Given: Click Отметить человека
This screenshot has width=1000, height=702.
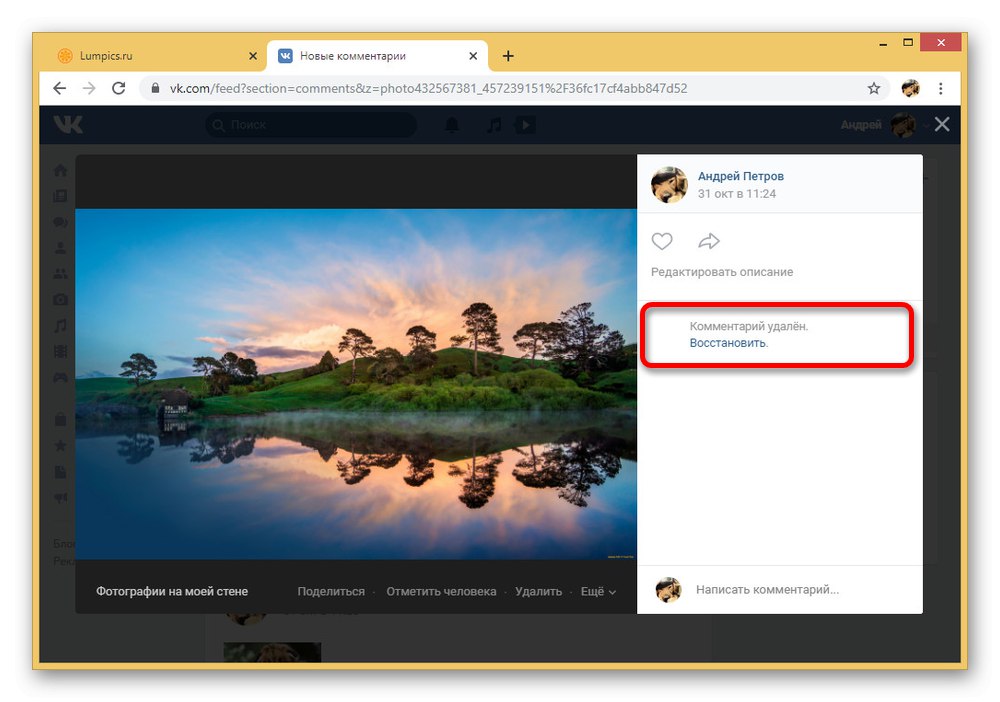Looking at the screenshot, I should pos(441,592).
